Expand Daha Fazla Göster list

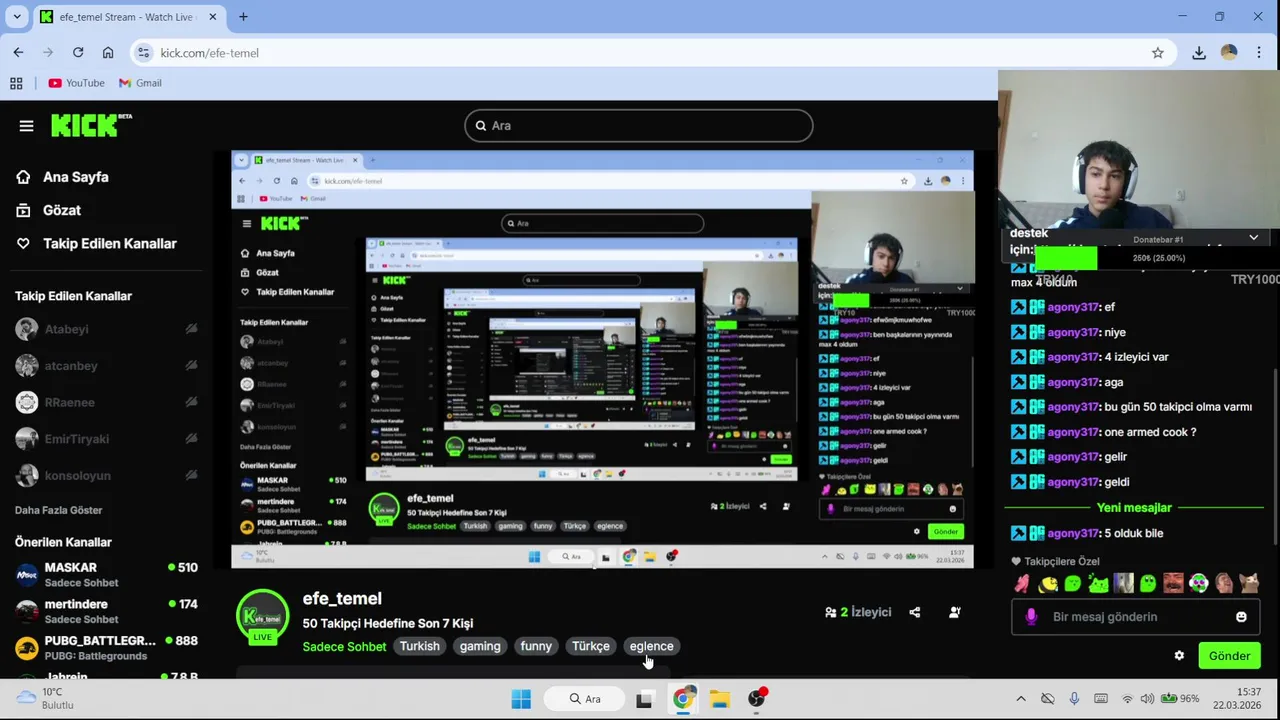click(x=58, y=510)
